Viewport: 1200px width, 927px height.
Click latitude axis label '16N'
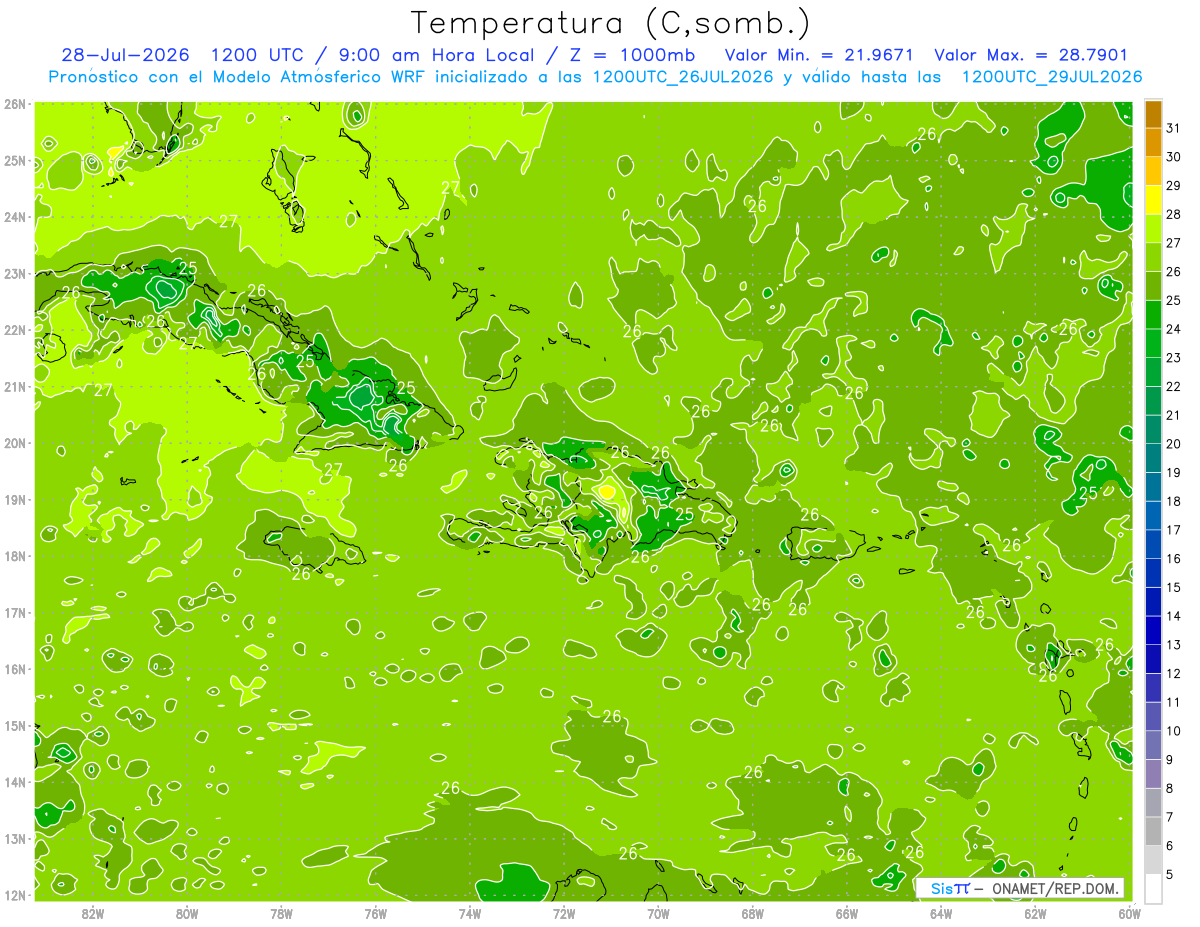[15, 669]
